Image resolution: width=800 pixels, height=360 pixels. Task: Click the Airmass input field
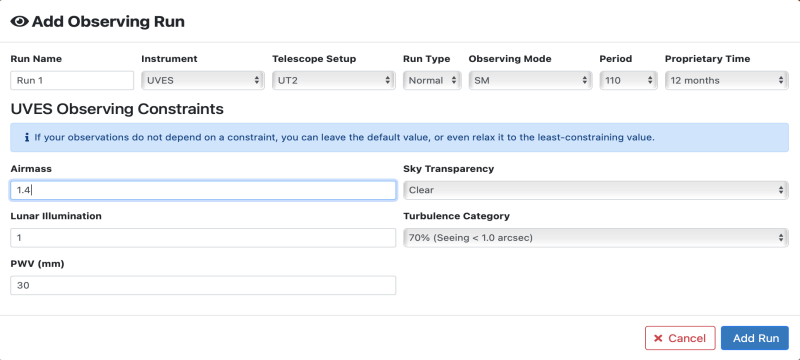coord(203,190)
